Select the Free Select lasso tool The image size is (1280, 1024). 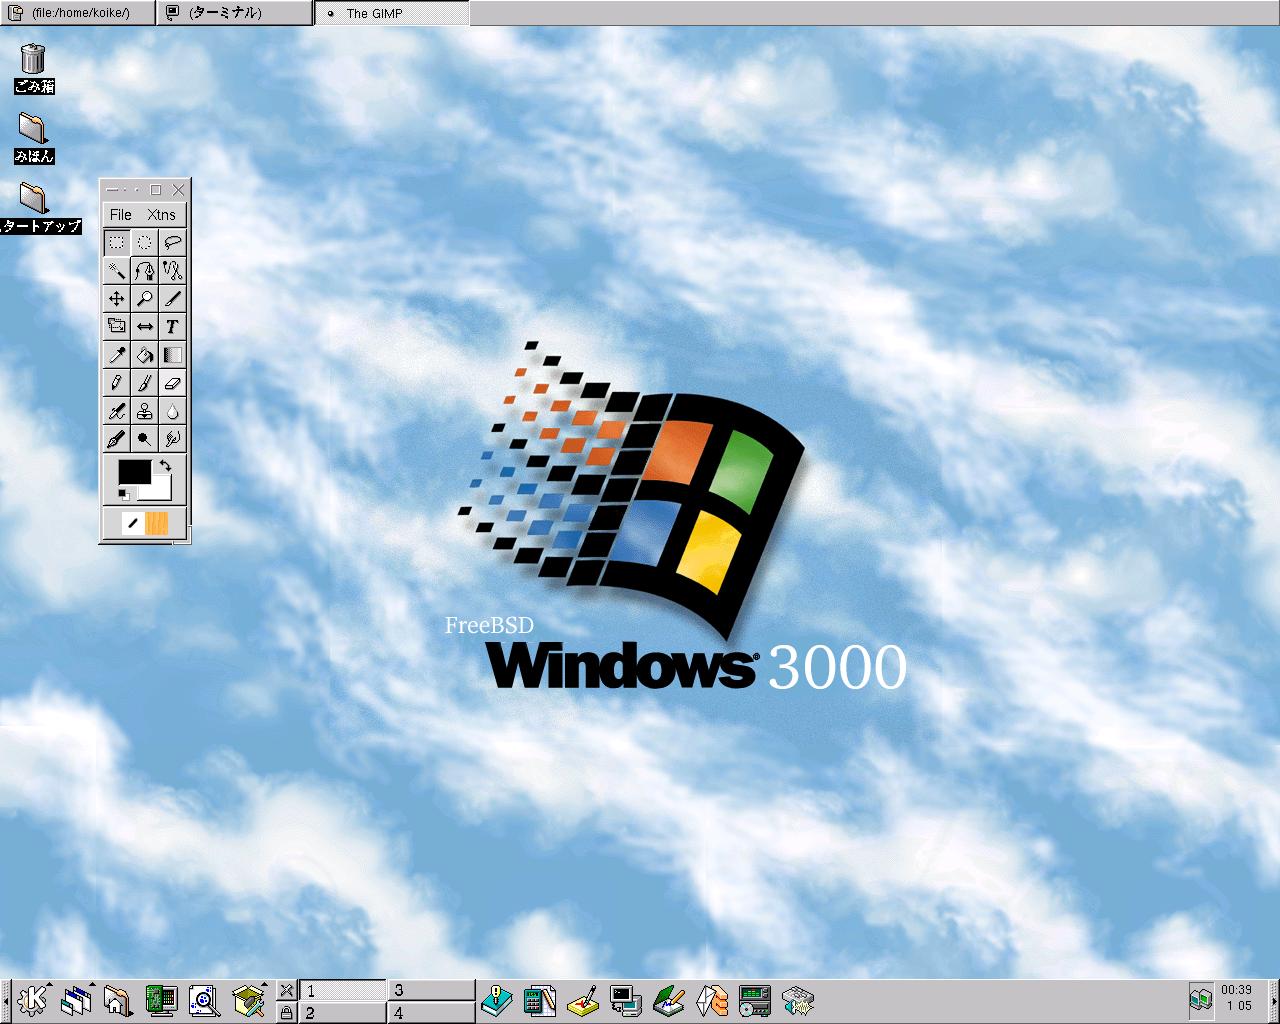tap(173, 242)
